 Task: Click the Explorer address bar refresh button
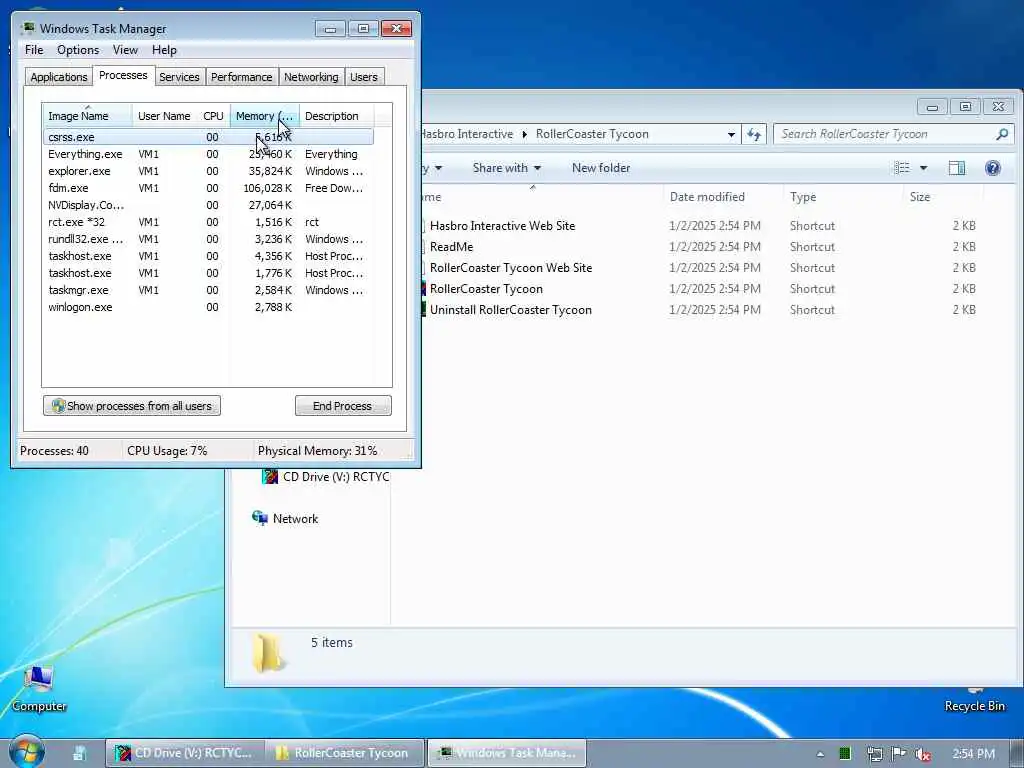click(x=754, y=134)
